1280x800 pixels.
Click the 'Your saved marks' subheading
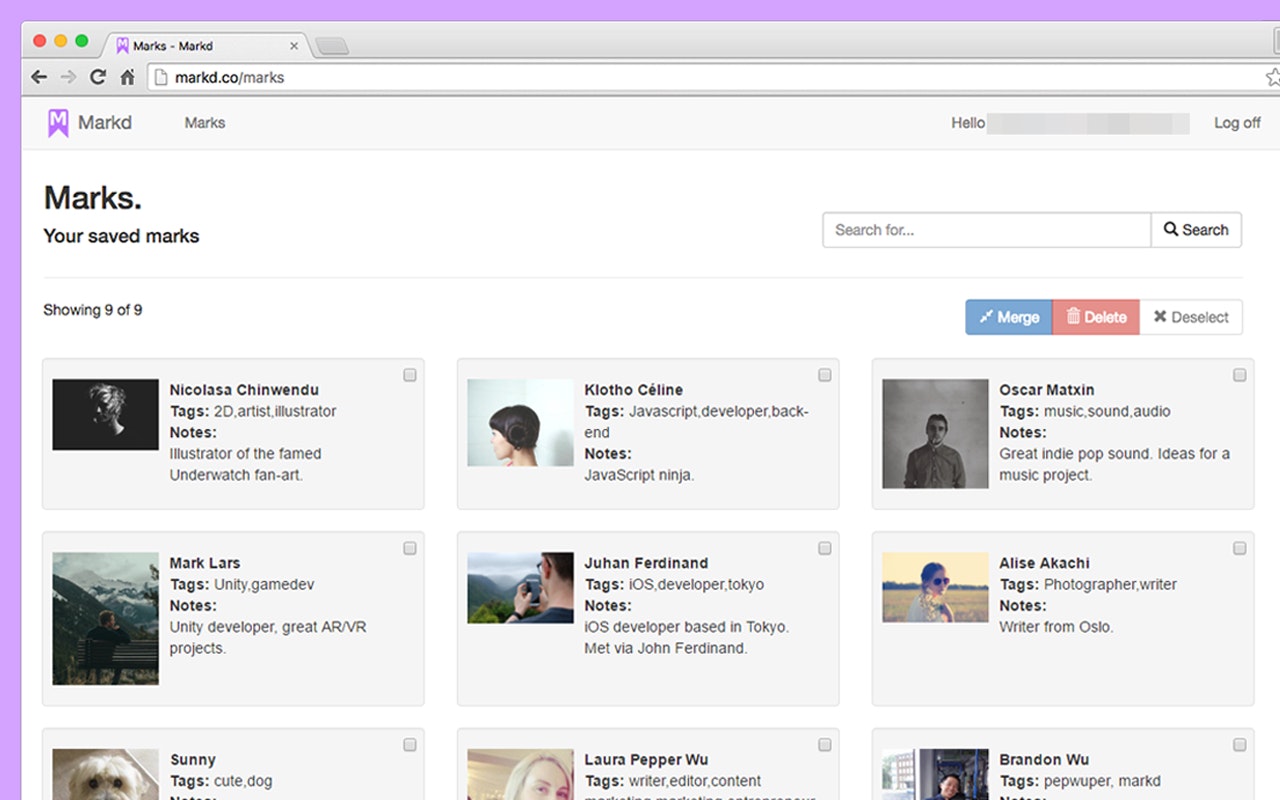click(121, 236)
